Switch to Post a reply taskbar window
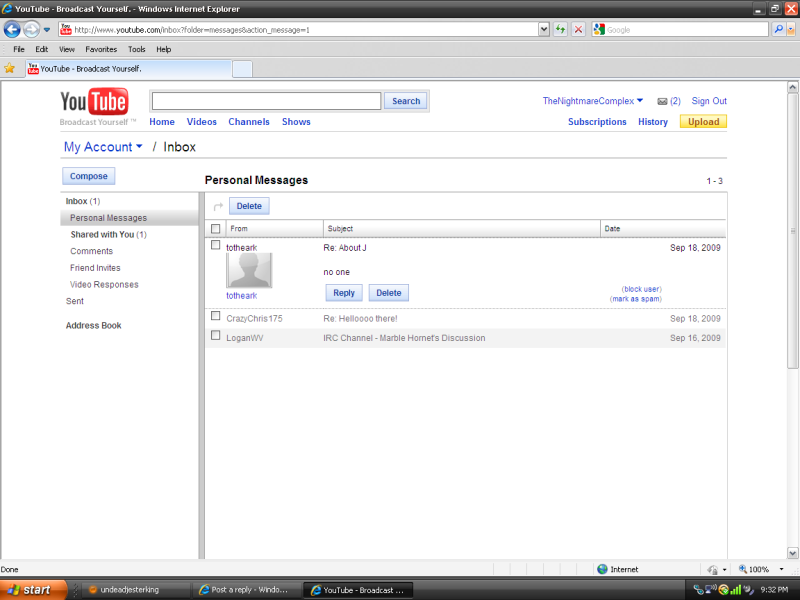Screen dimensions: 800x600 coord(246,590)
